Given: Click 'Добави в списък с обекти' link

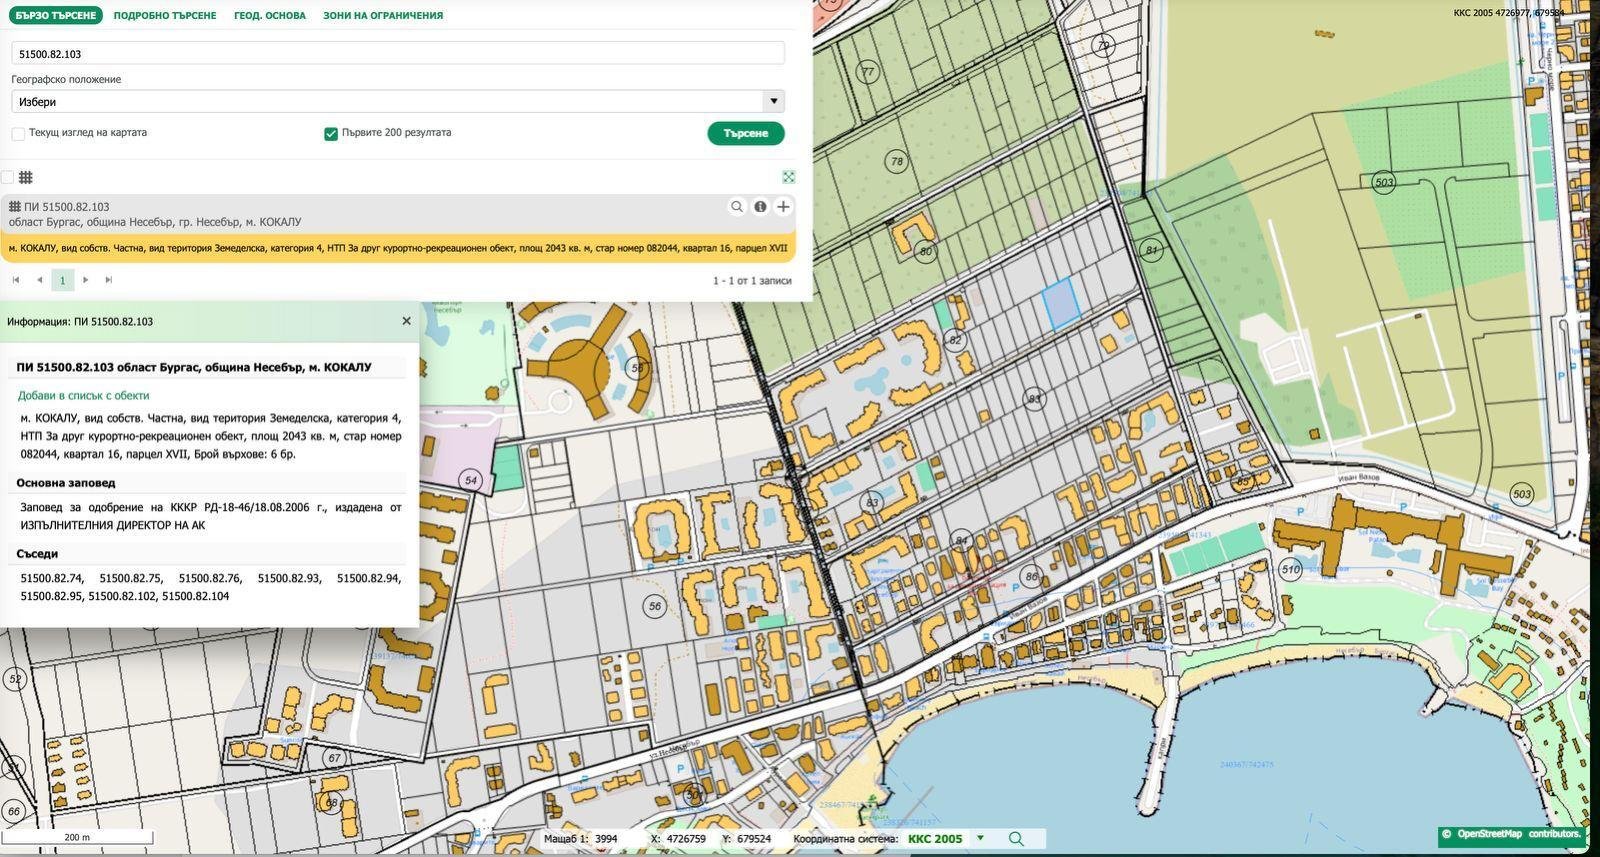Looking at the screenshot, I should (x=84, y=395).
